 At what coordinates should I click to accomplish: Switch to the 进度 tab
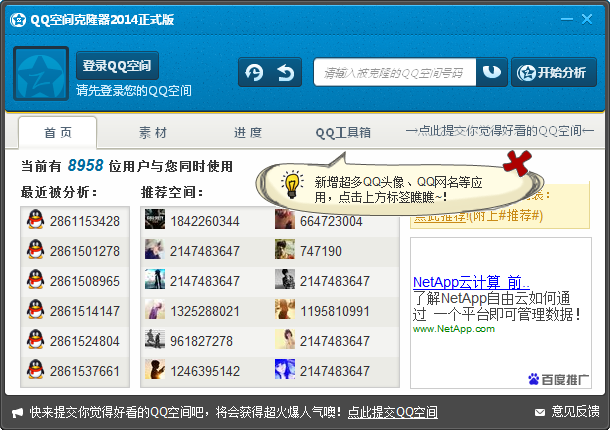coord(248,133)
